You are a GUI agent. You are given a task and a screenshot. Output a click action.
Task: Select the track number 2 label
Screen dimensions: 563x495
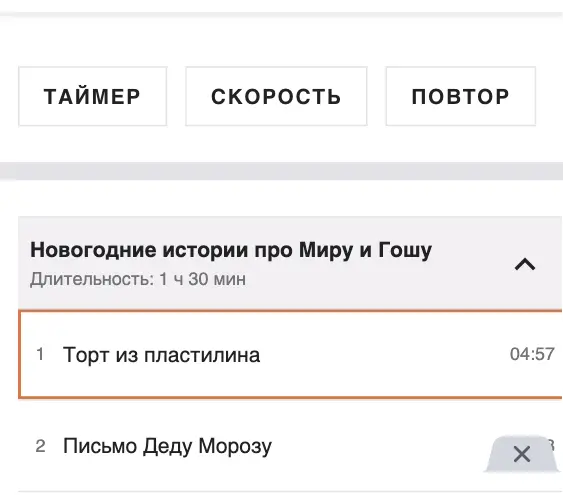41,446
